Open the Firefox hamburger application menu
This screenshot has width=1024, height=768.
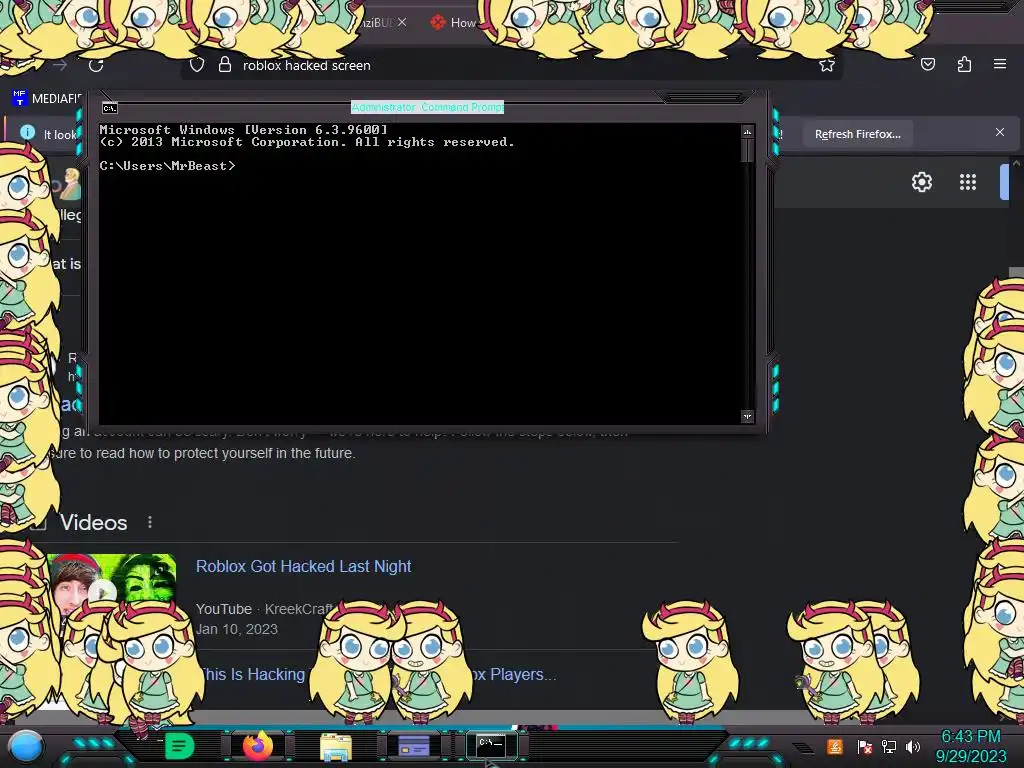999,64
